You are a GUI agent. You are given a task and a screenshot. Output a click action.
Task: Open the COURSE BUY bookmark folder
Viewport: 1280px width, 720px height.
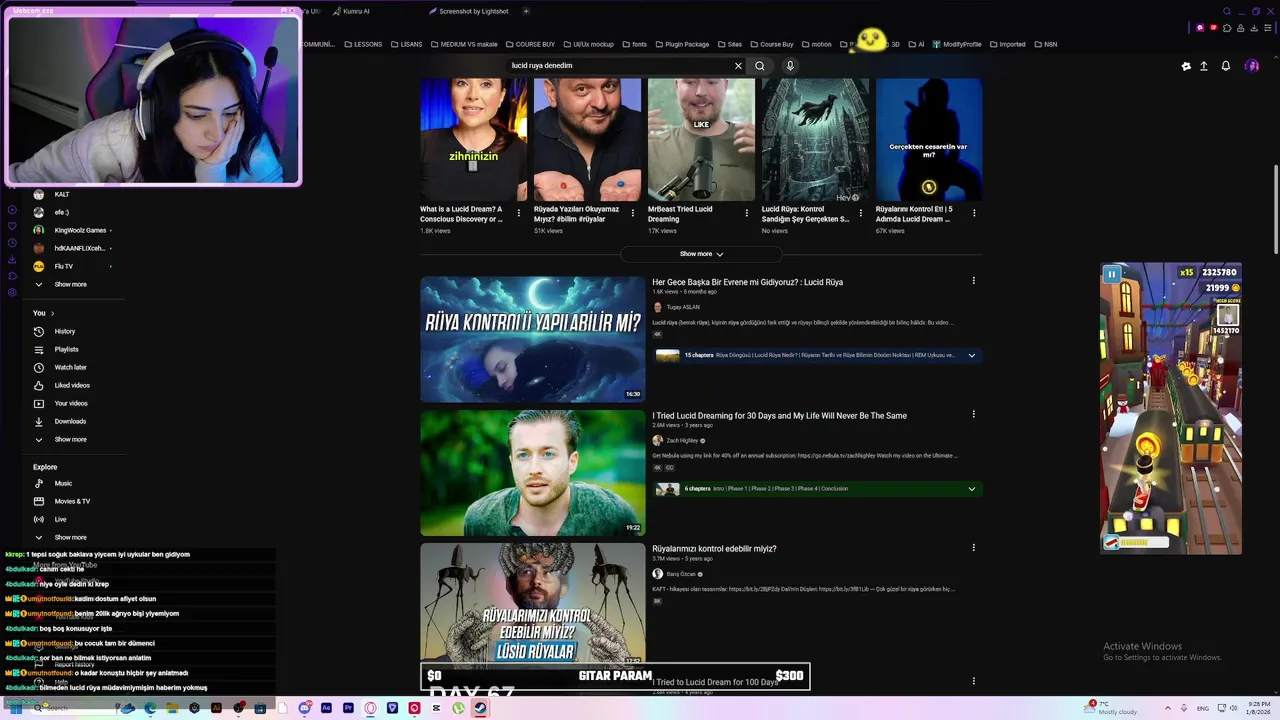tap(530, 44)
